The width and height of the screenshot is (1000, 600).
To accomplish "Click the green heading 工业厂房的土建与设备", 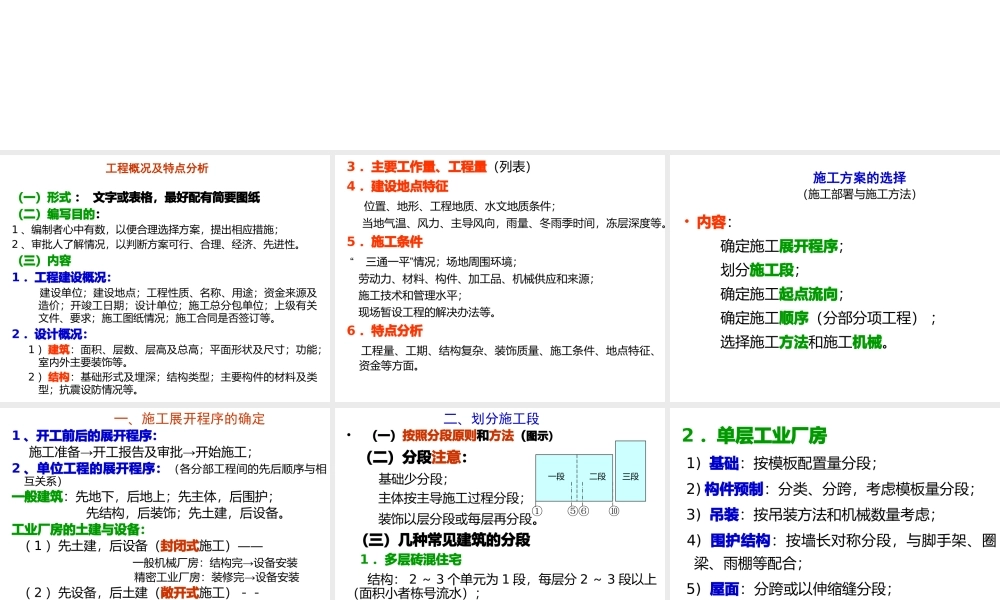I will [78, 529].
